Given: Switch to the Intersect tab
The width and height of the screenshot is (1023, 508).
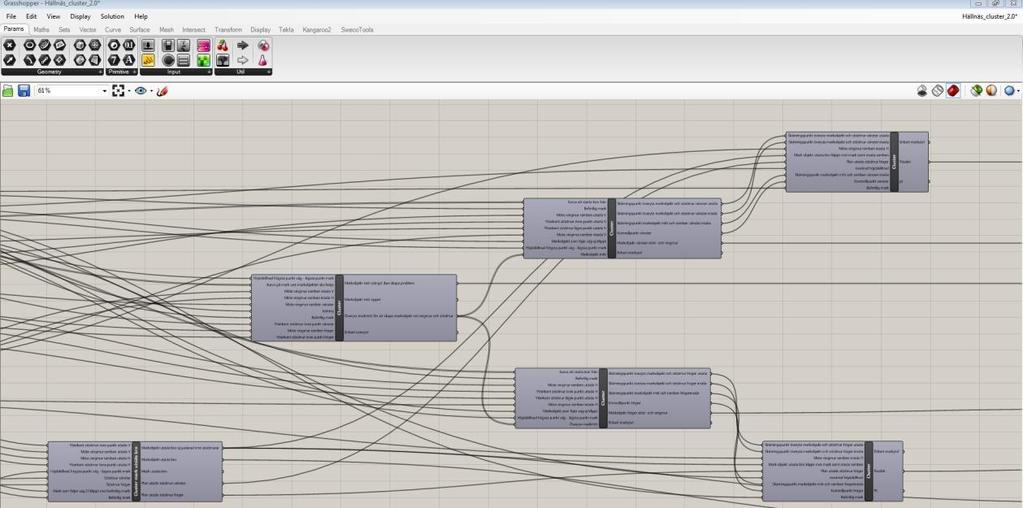Looking at the screenshot, I should (x=194, y=30).
